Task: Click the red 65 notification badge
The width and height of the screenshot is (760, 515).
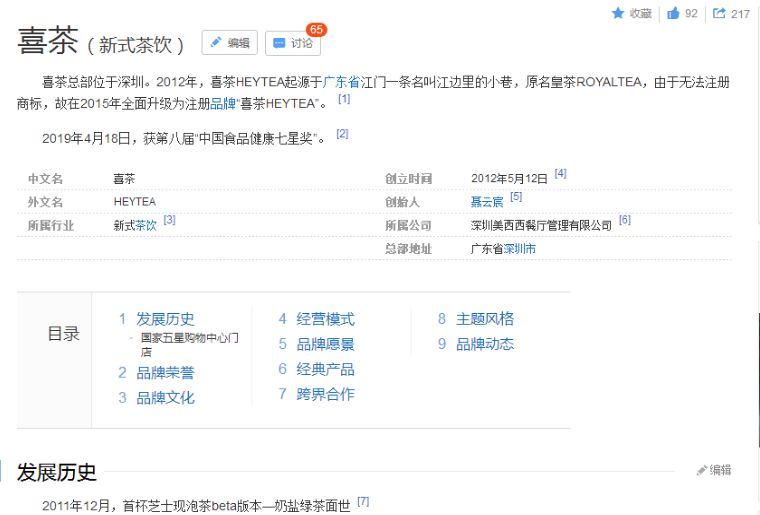Action: pos(317,30)
